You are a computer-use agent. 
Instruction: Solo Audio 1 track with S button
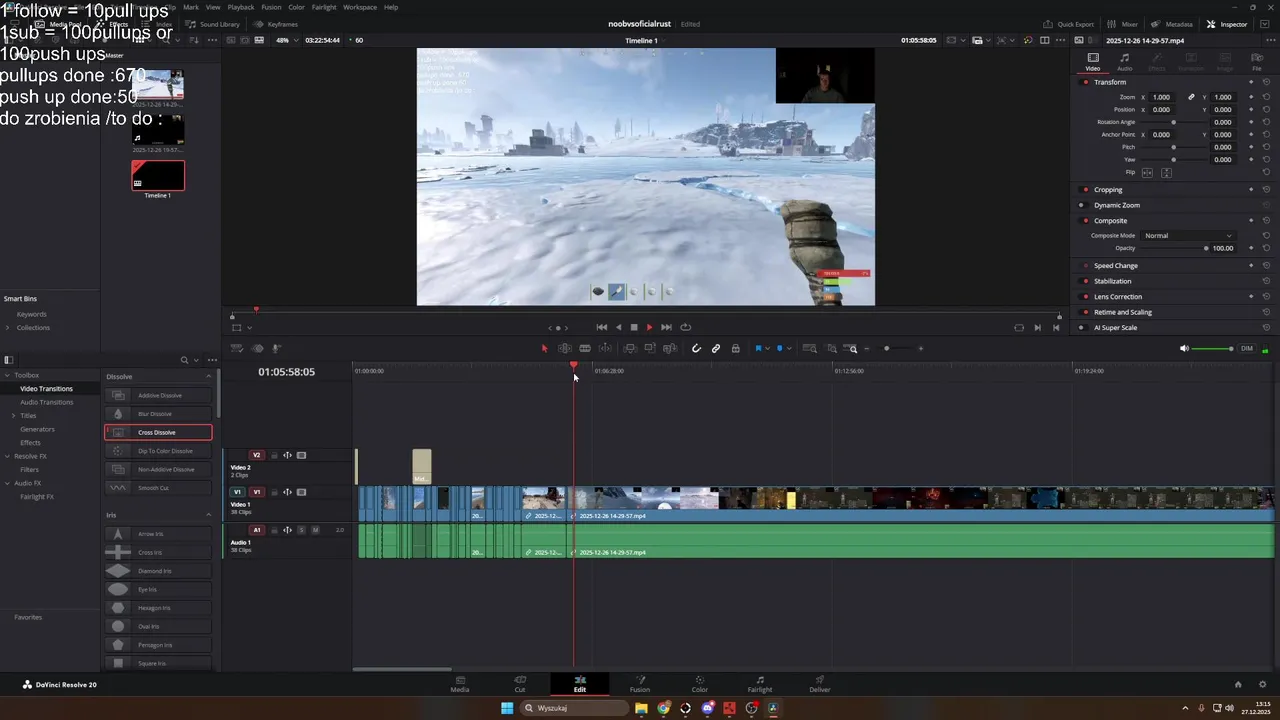[x=301, y=530]
